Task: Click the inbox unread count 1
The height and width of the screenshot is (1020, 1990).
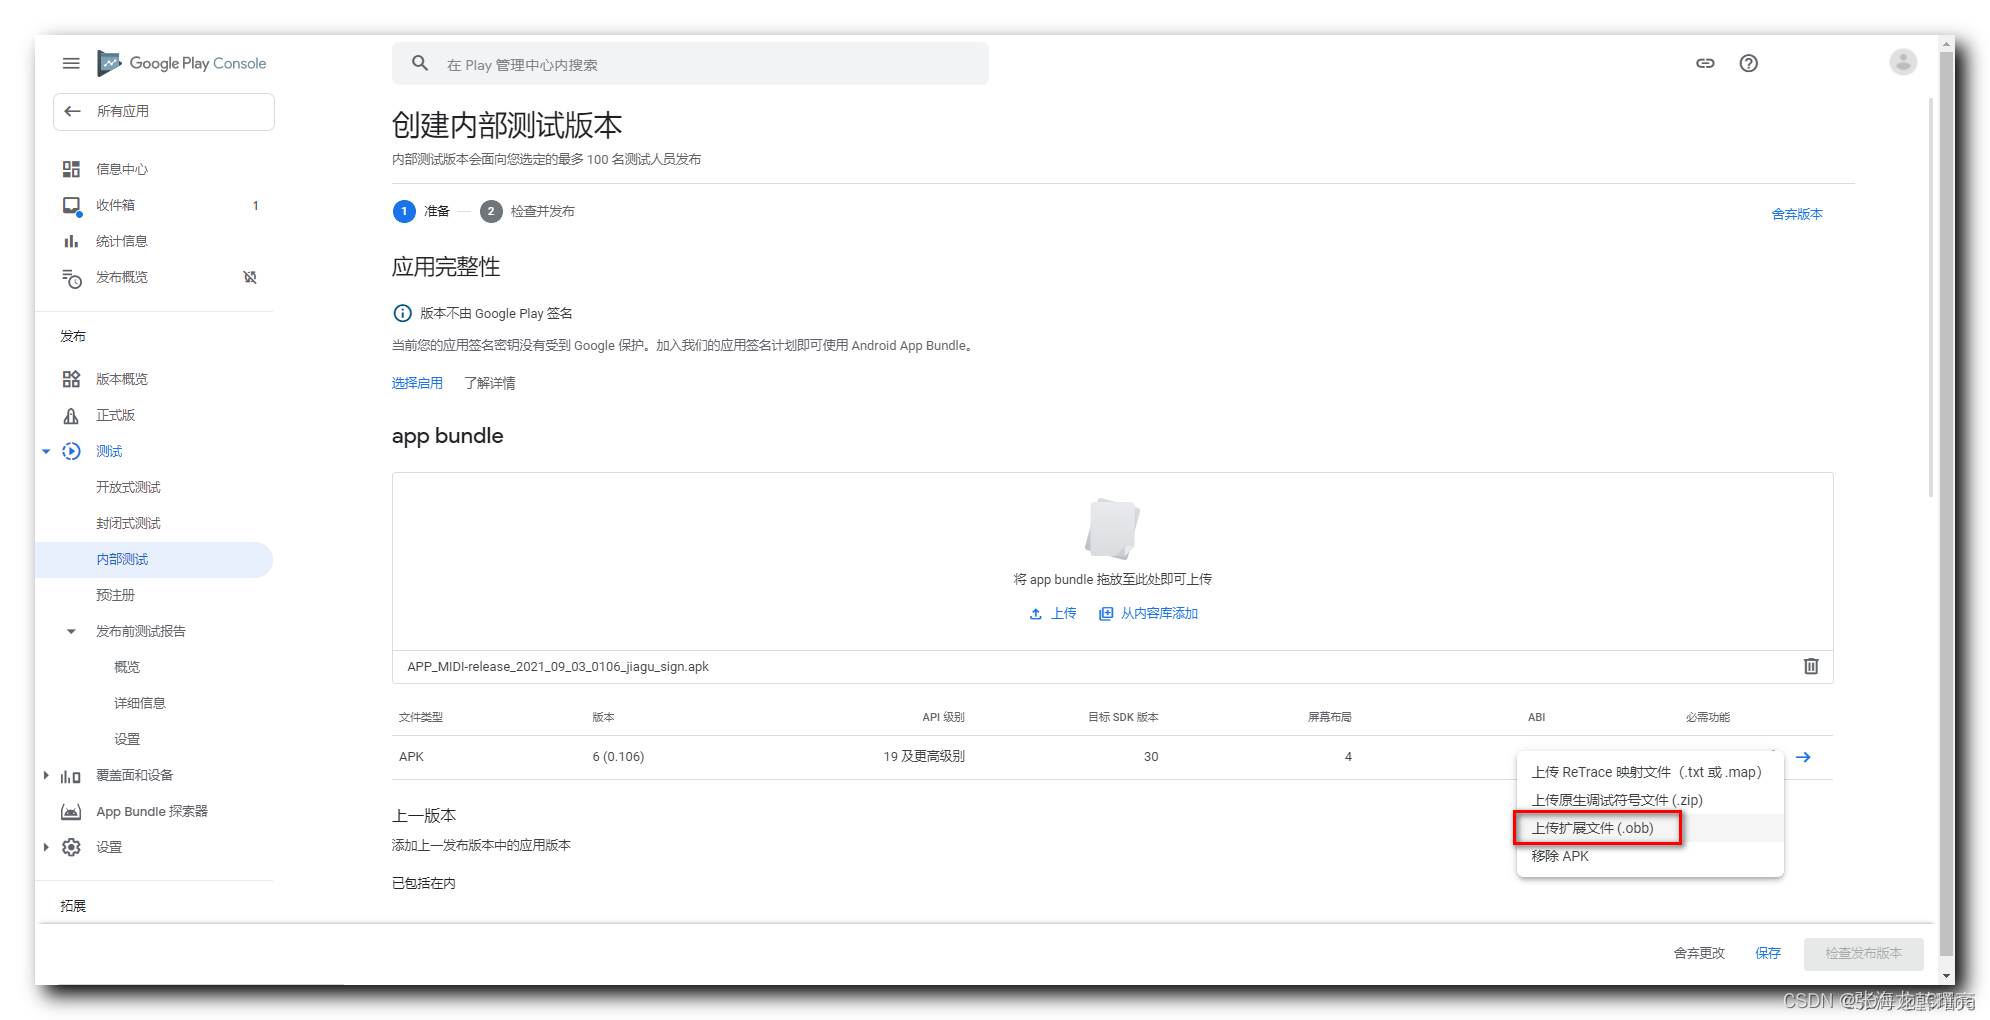Action: point(256,206)
